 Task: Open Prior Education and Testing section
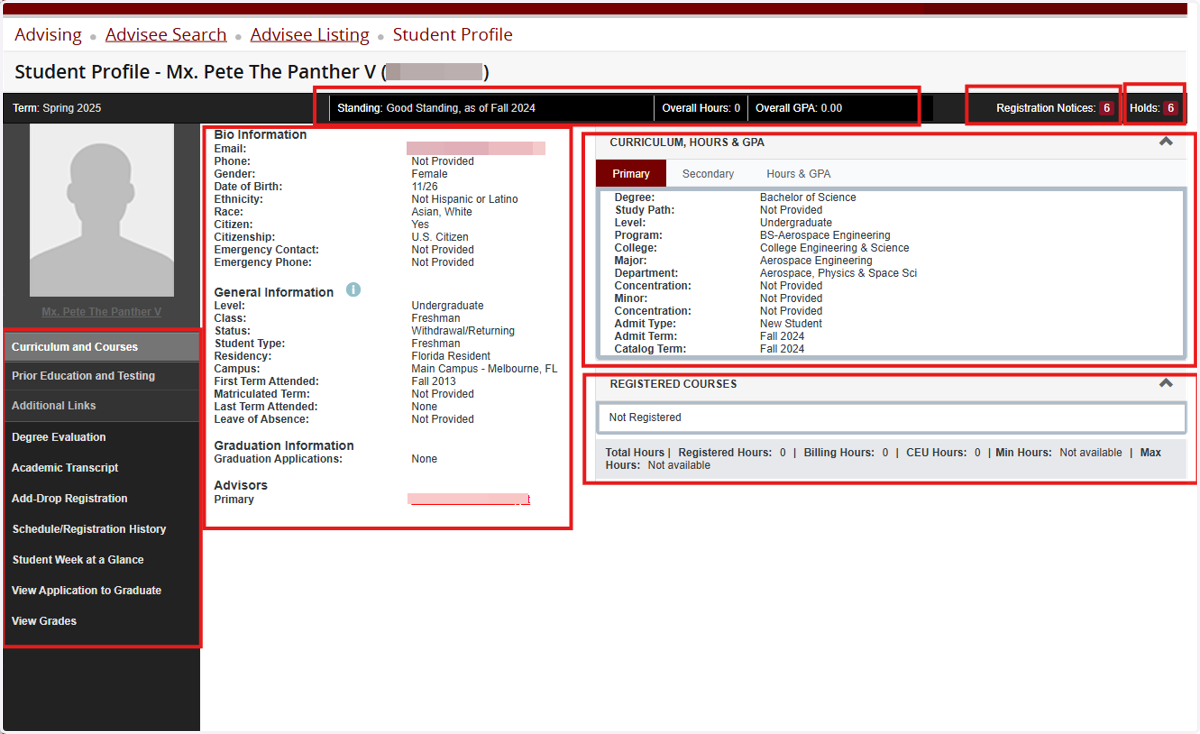pyautogui.click(x=102, y=376)
